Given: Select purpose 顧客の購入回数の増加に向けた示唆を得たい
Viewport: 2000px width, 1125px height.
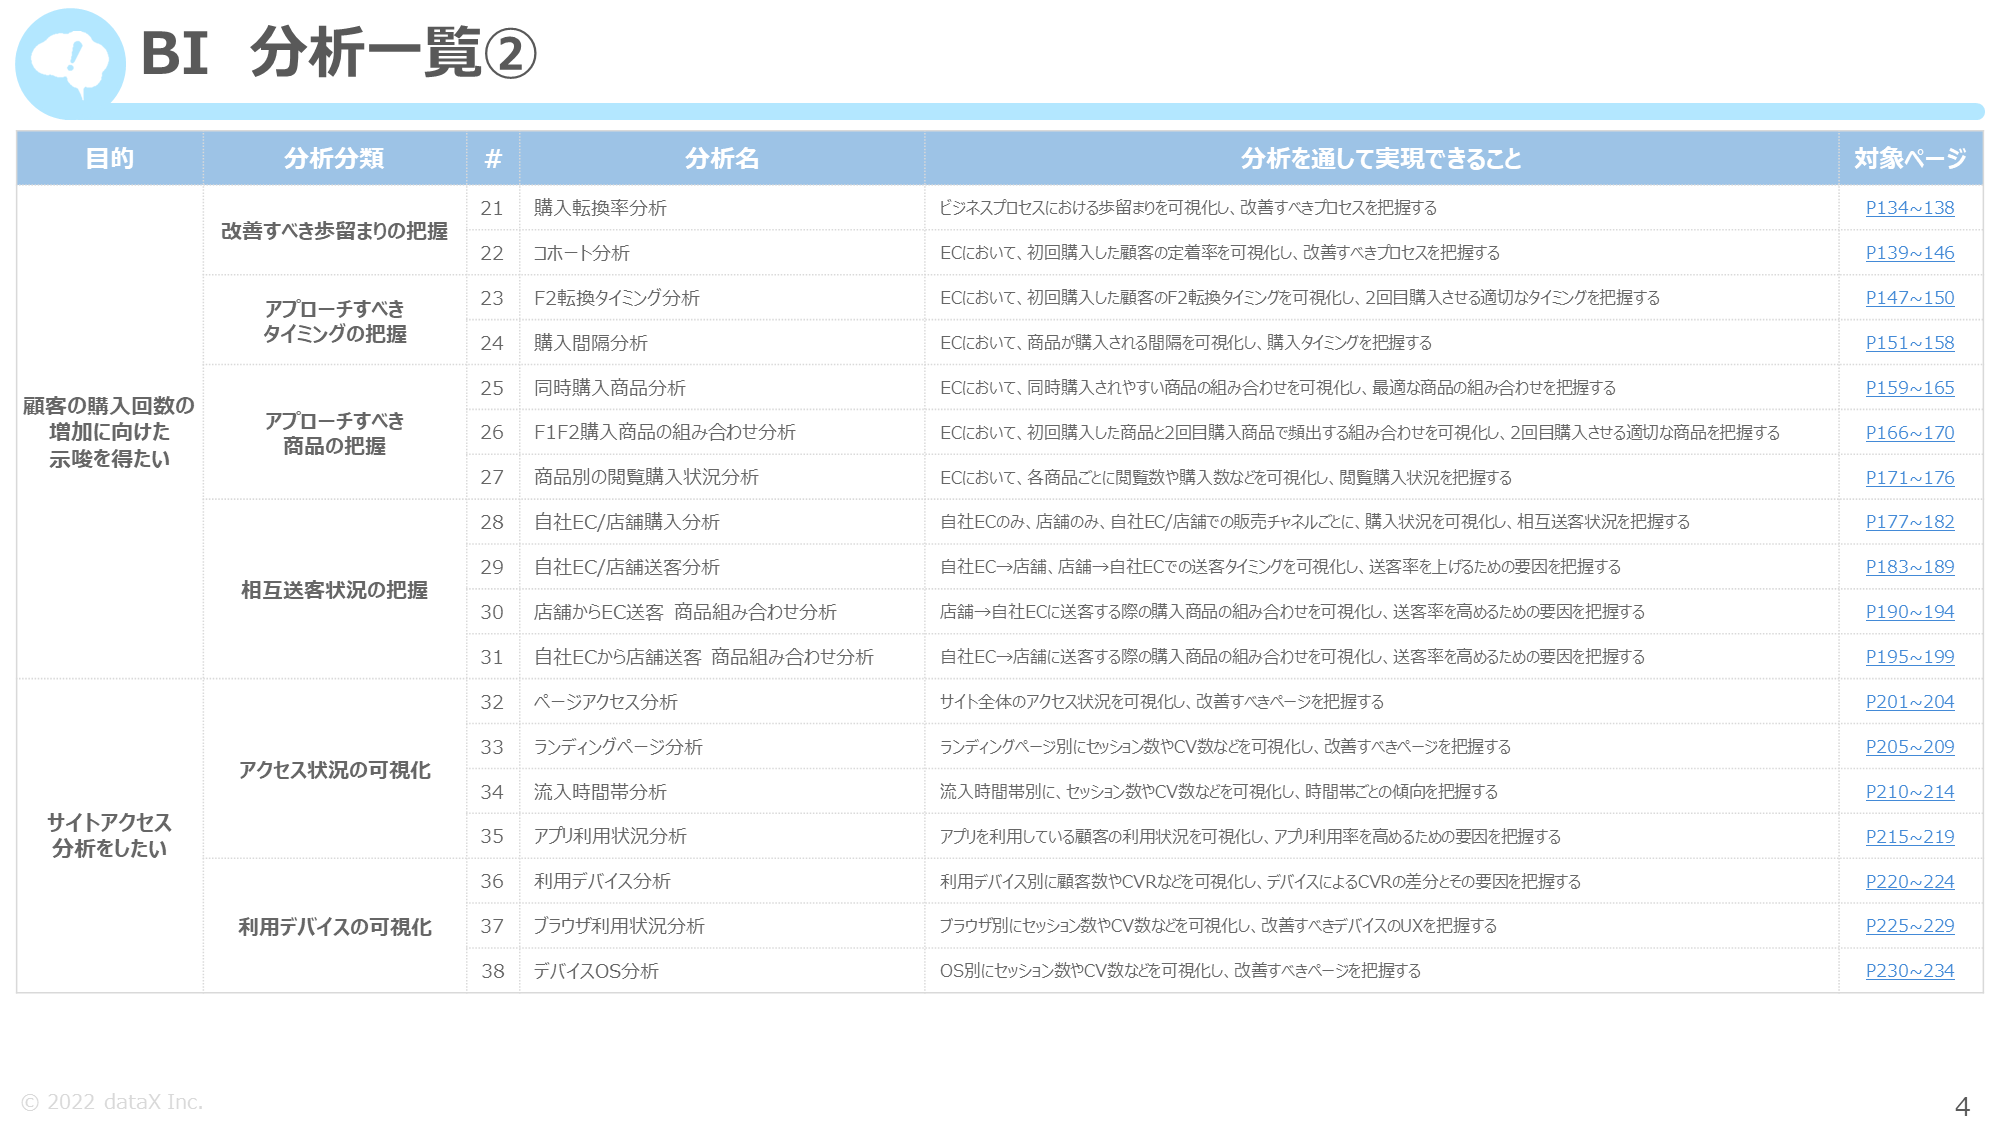Looking at the screenshot, I should 110,432.
